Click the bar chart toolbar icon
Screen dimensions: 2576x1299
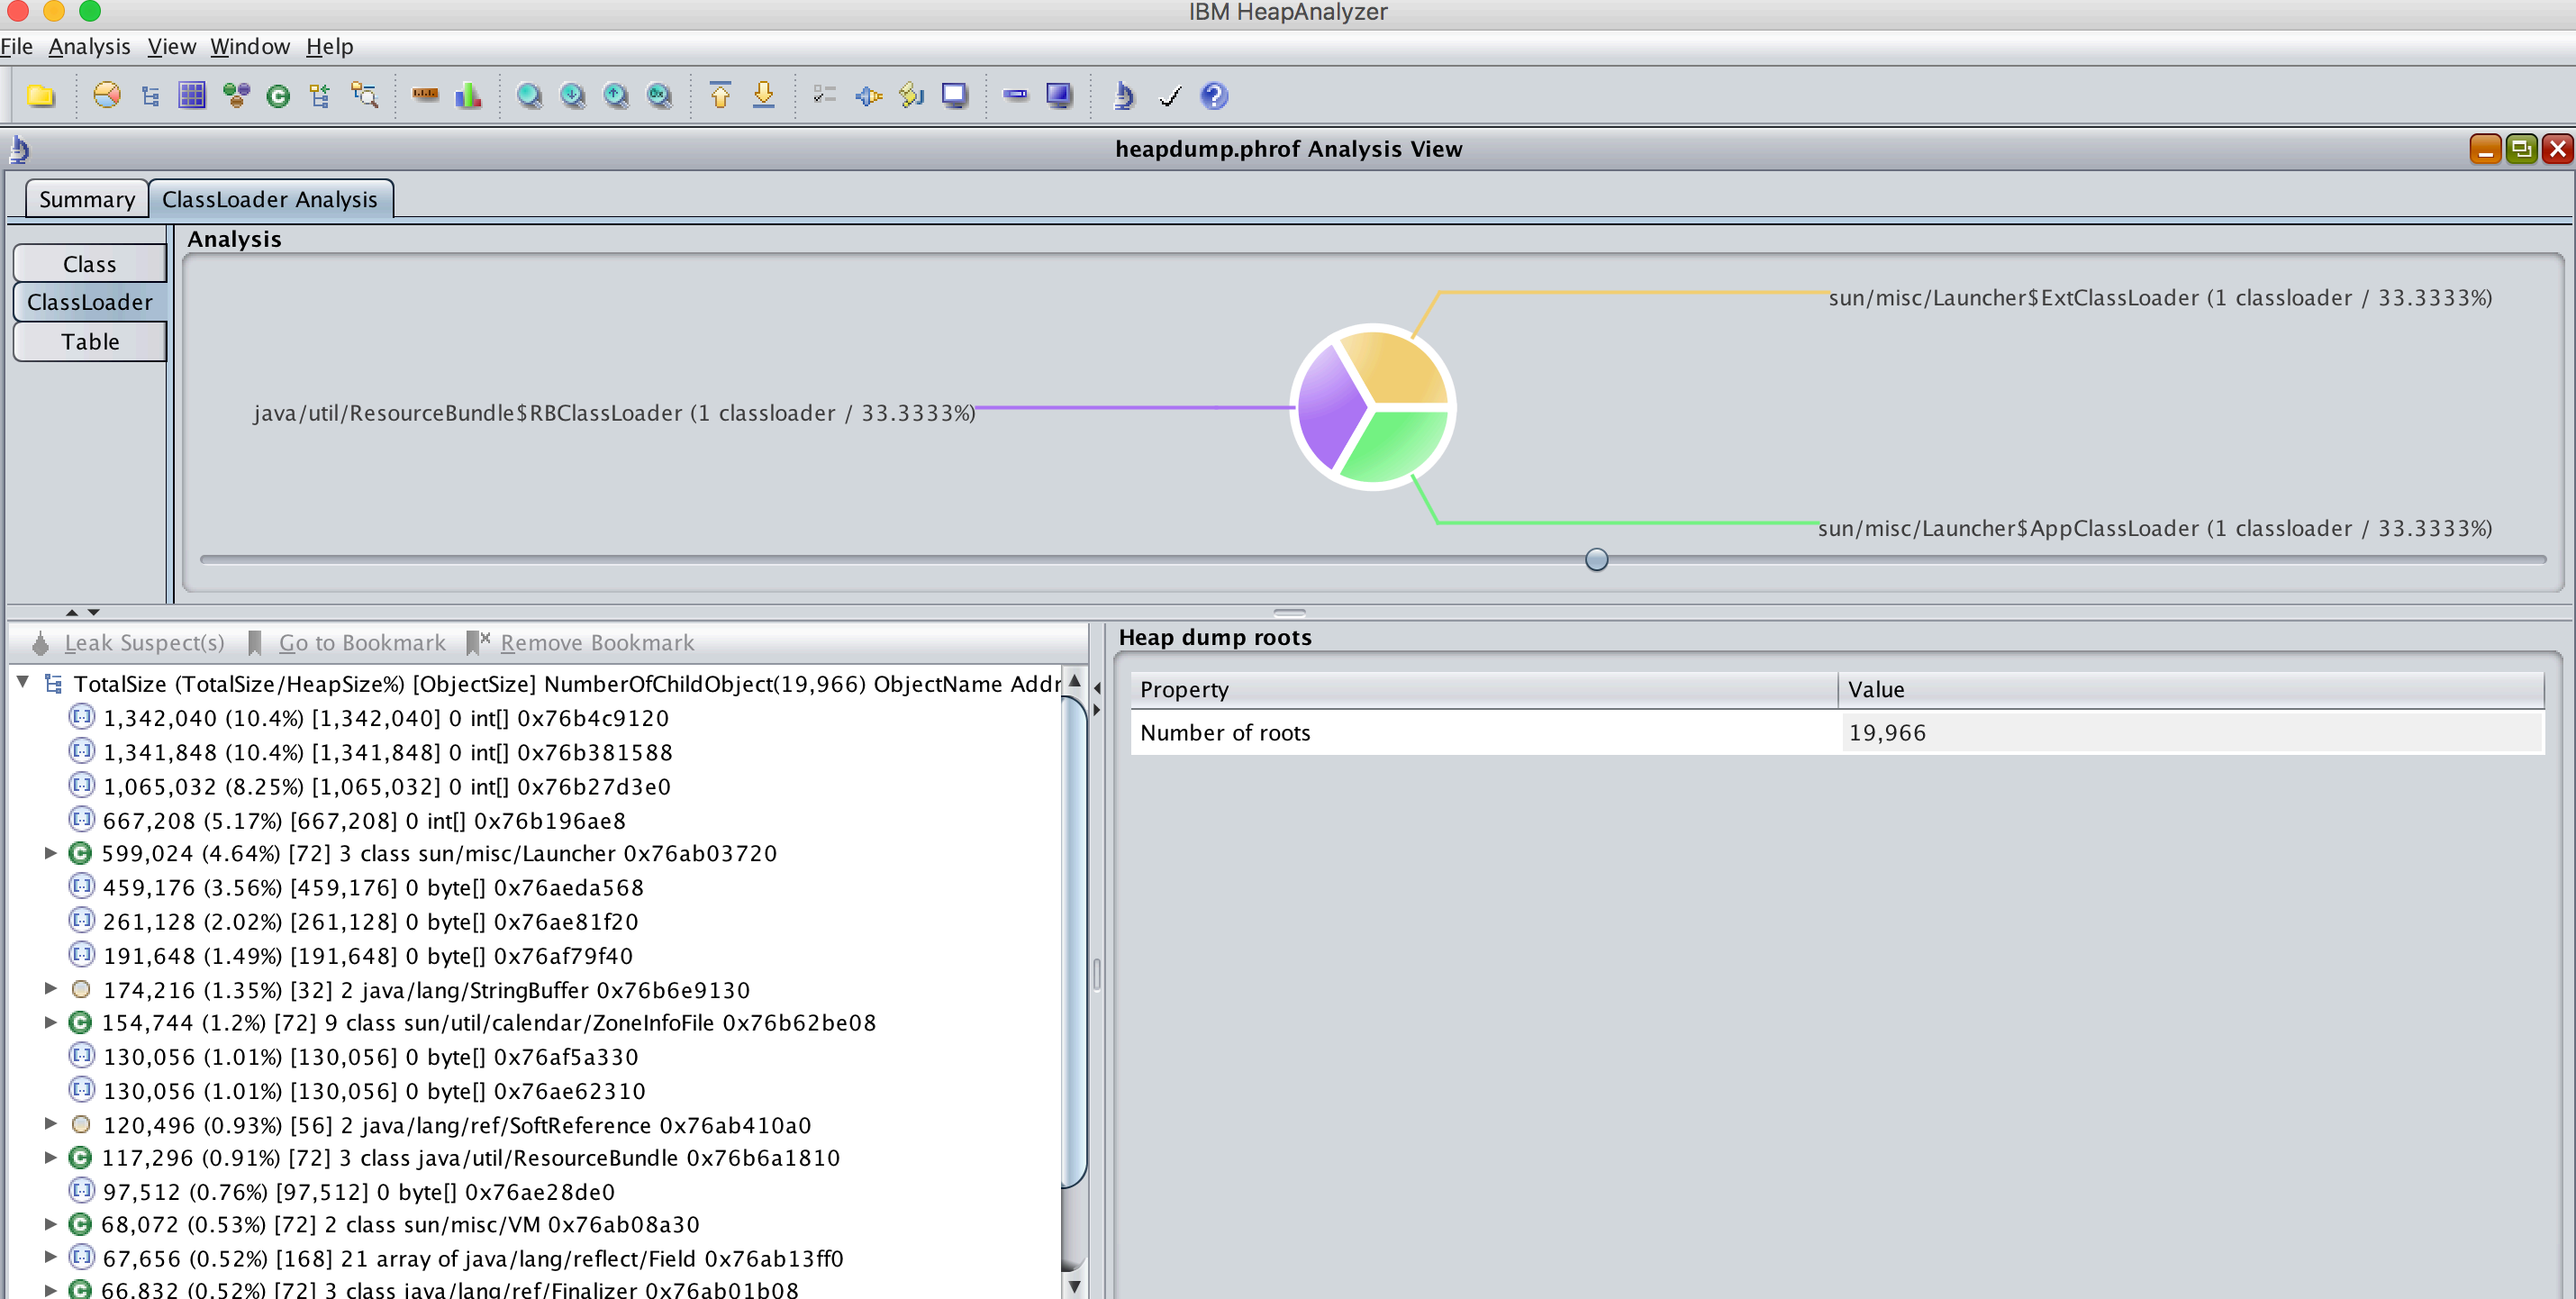pyautogui.click(x=468, y=96)
